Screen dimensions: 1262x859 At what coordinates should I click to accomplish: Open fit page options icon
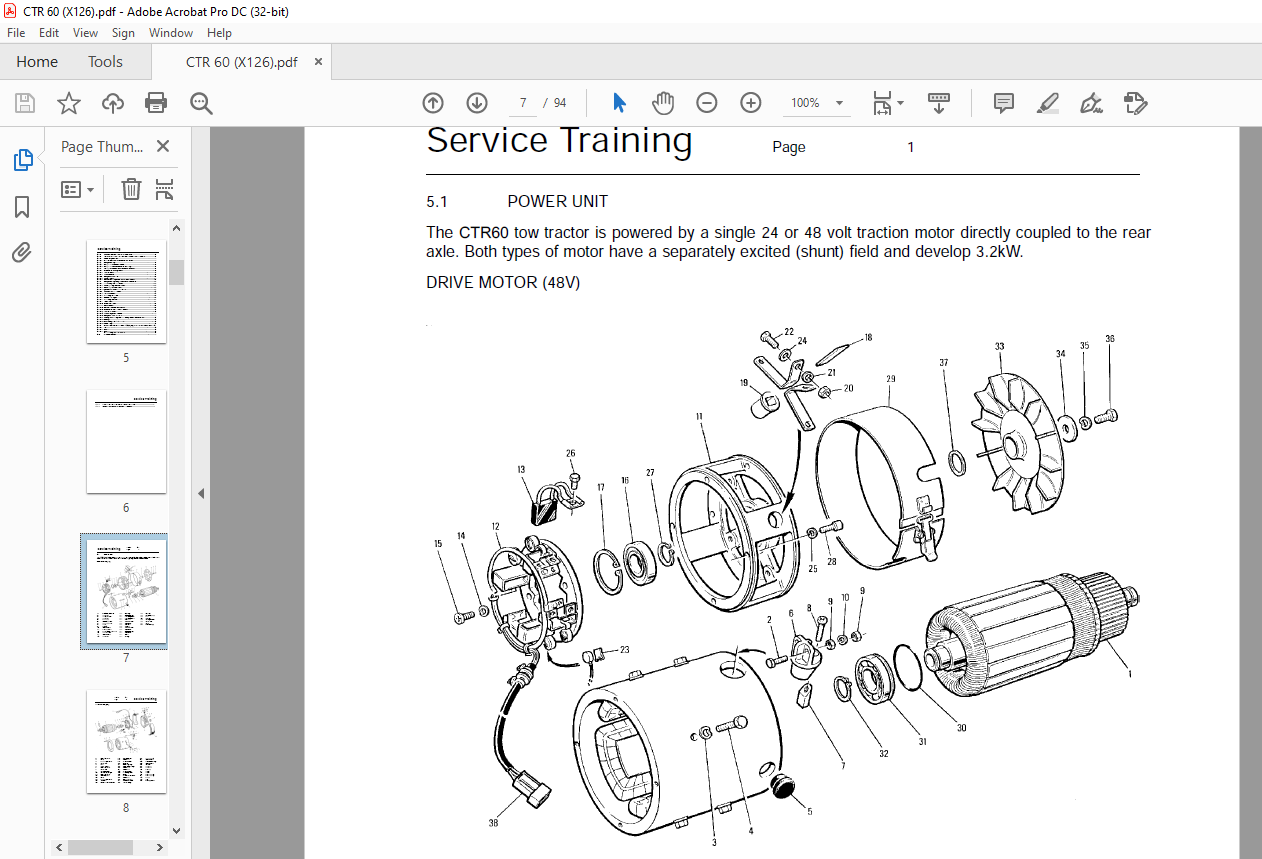pos(882,103)
